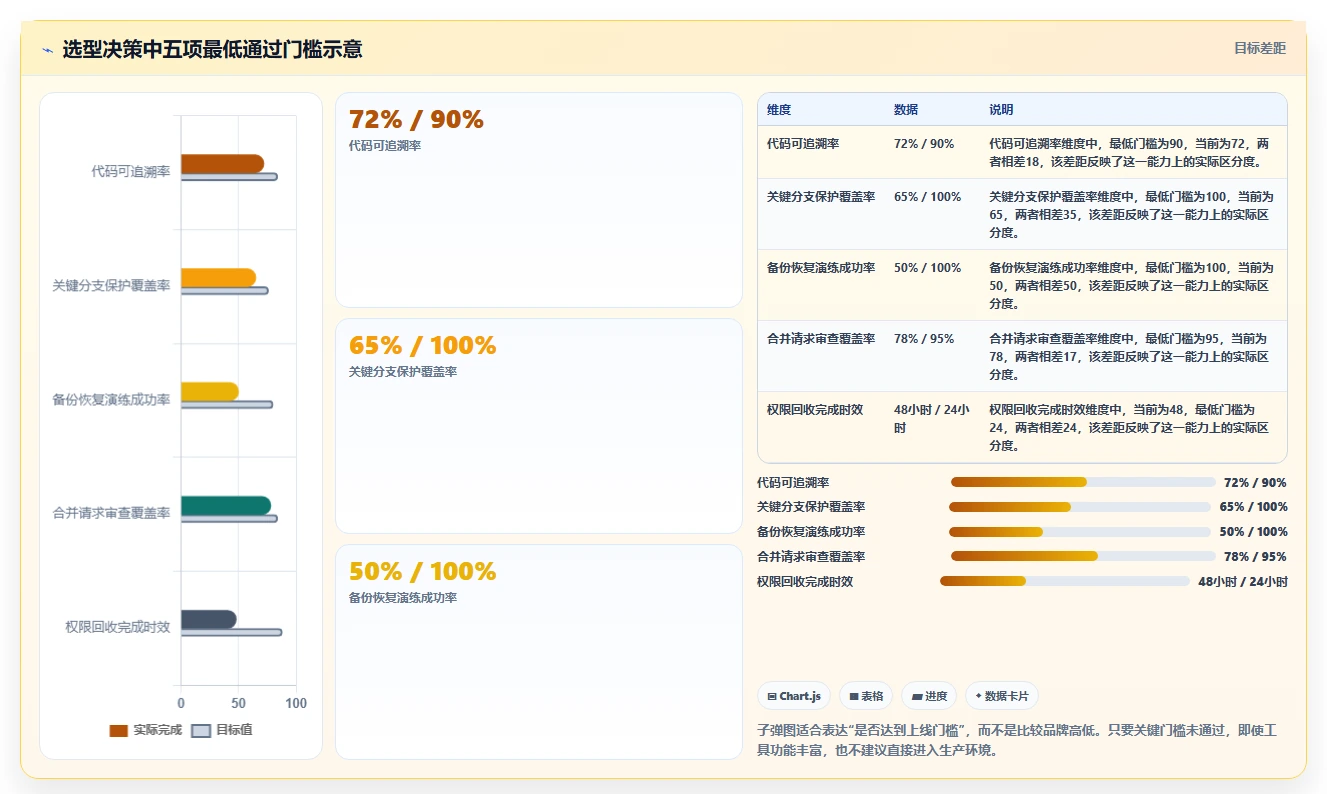
Task: Click the 目标差距 label in the header
Action: pyautogui.click(x=1259, y=48)
